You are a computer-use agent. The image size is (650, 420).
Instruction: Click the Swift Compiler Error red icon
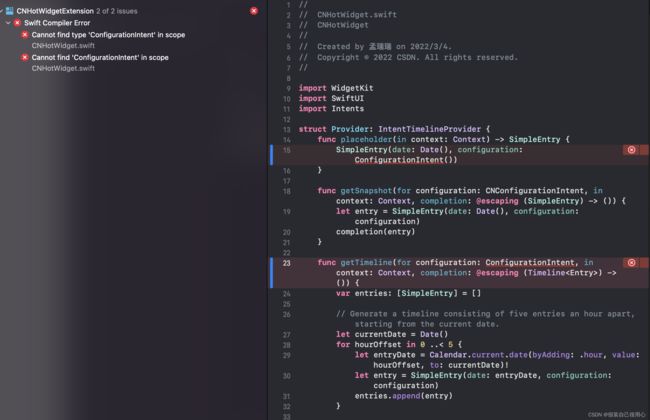tap(17, 23)
